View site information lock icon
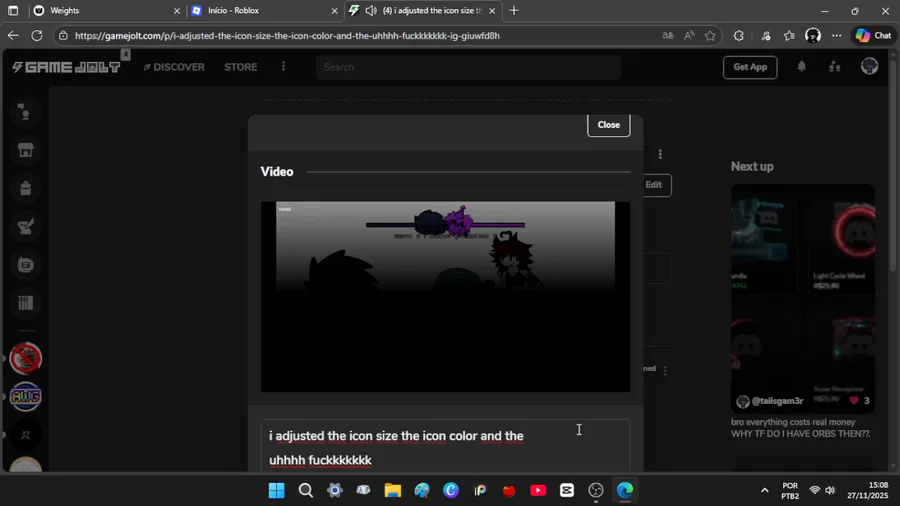900x506 pixels. [63, 36]
